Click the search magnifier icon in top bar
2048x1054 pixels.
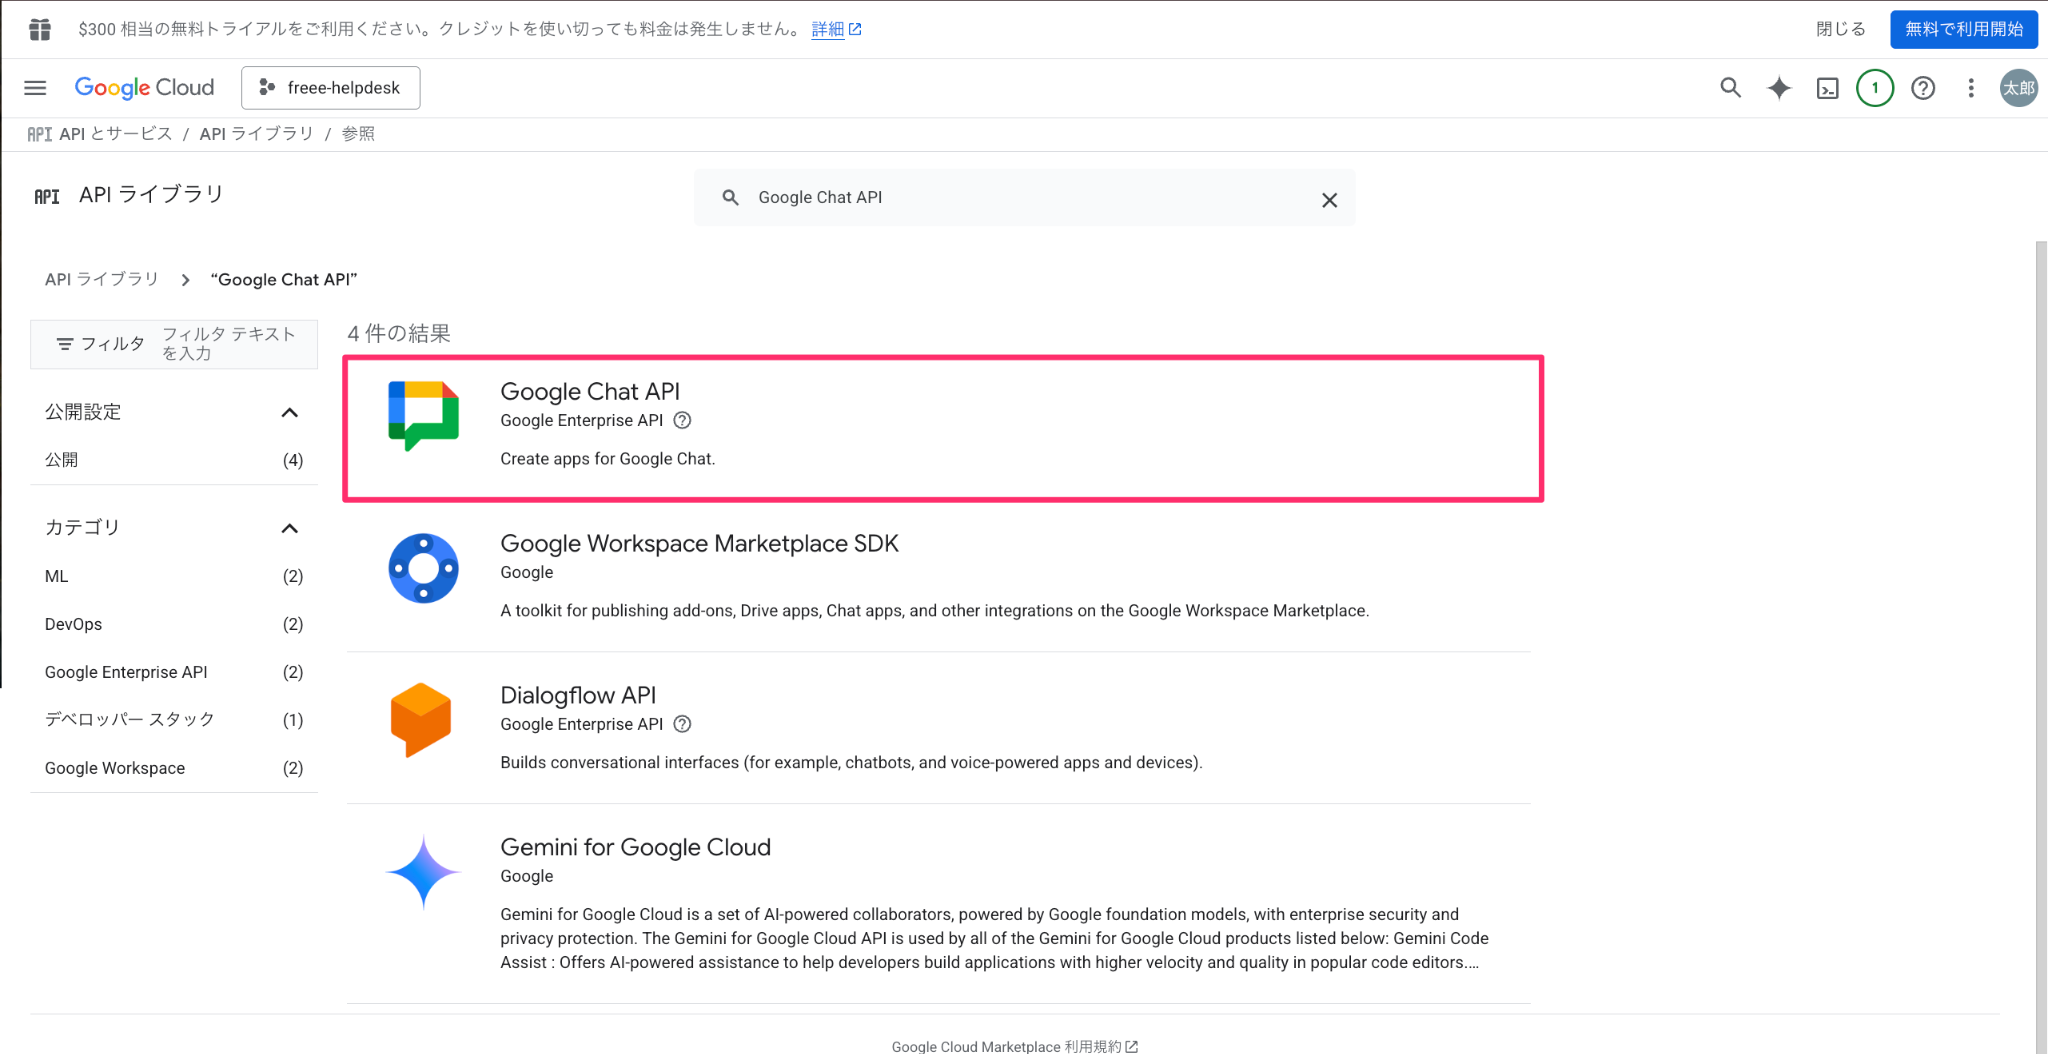pyautogui.click(x=1730, y=88)
